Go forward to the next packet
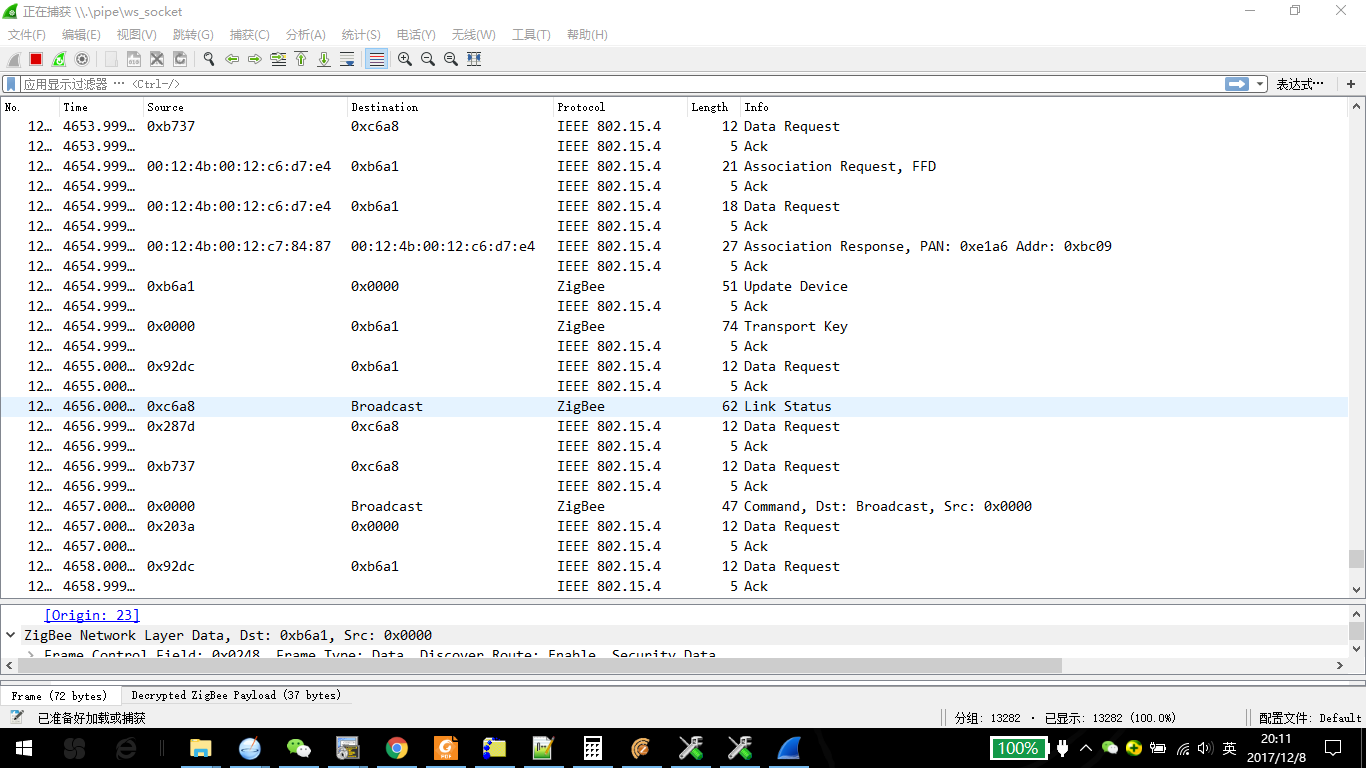The width and height of the screenshot is (1366, 768). 255,59
